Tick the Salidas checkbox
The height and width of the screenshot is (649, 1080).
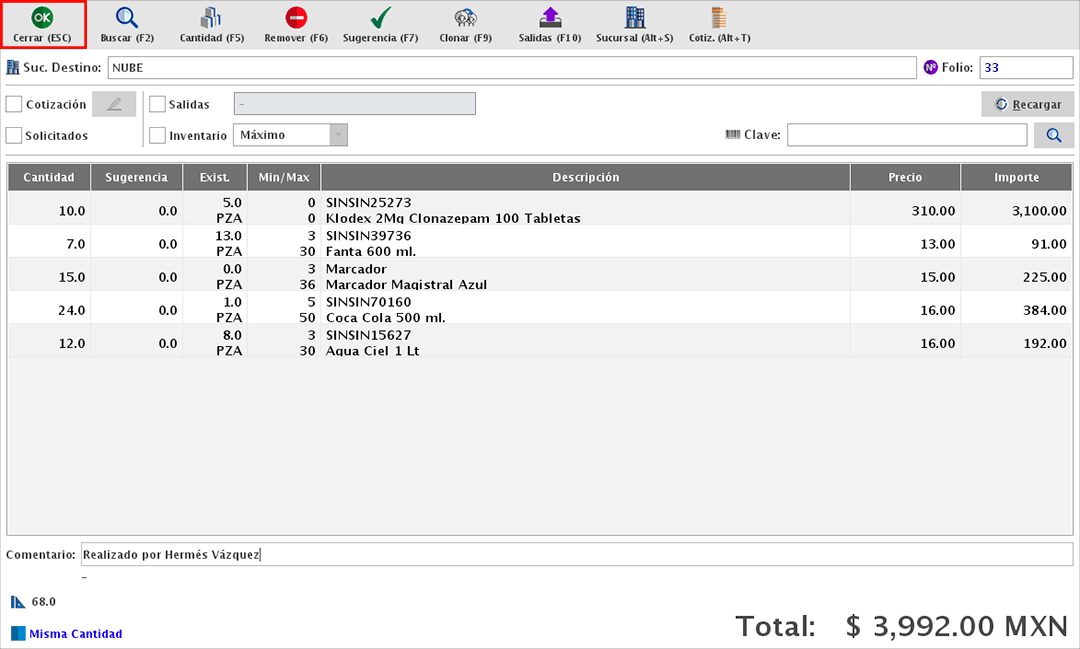(x=157, y=104)
